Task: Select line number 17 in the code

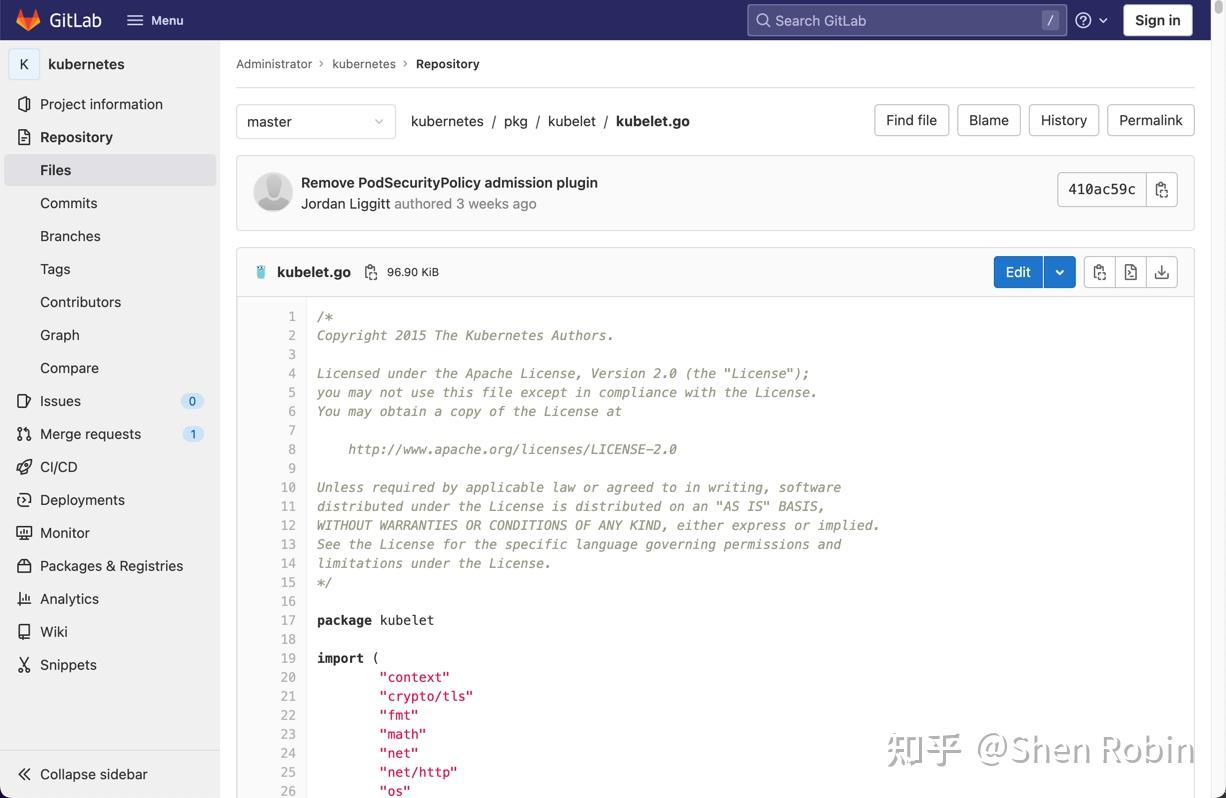Action: tap(288, 620)
